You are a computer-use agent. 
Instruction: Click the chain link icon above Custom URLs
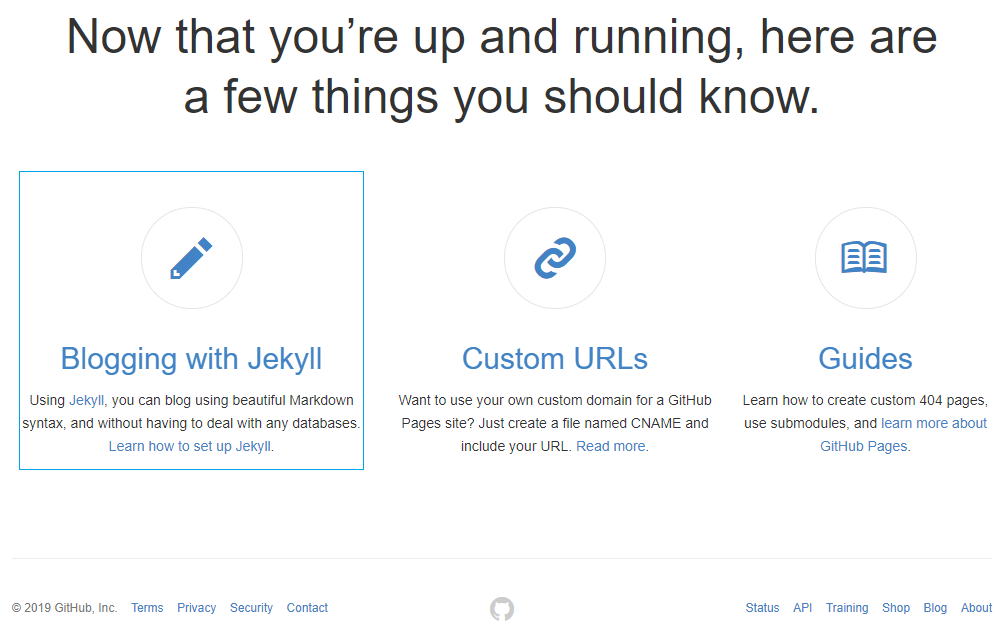554,257
